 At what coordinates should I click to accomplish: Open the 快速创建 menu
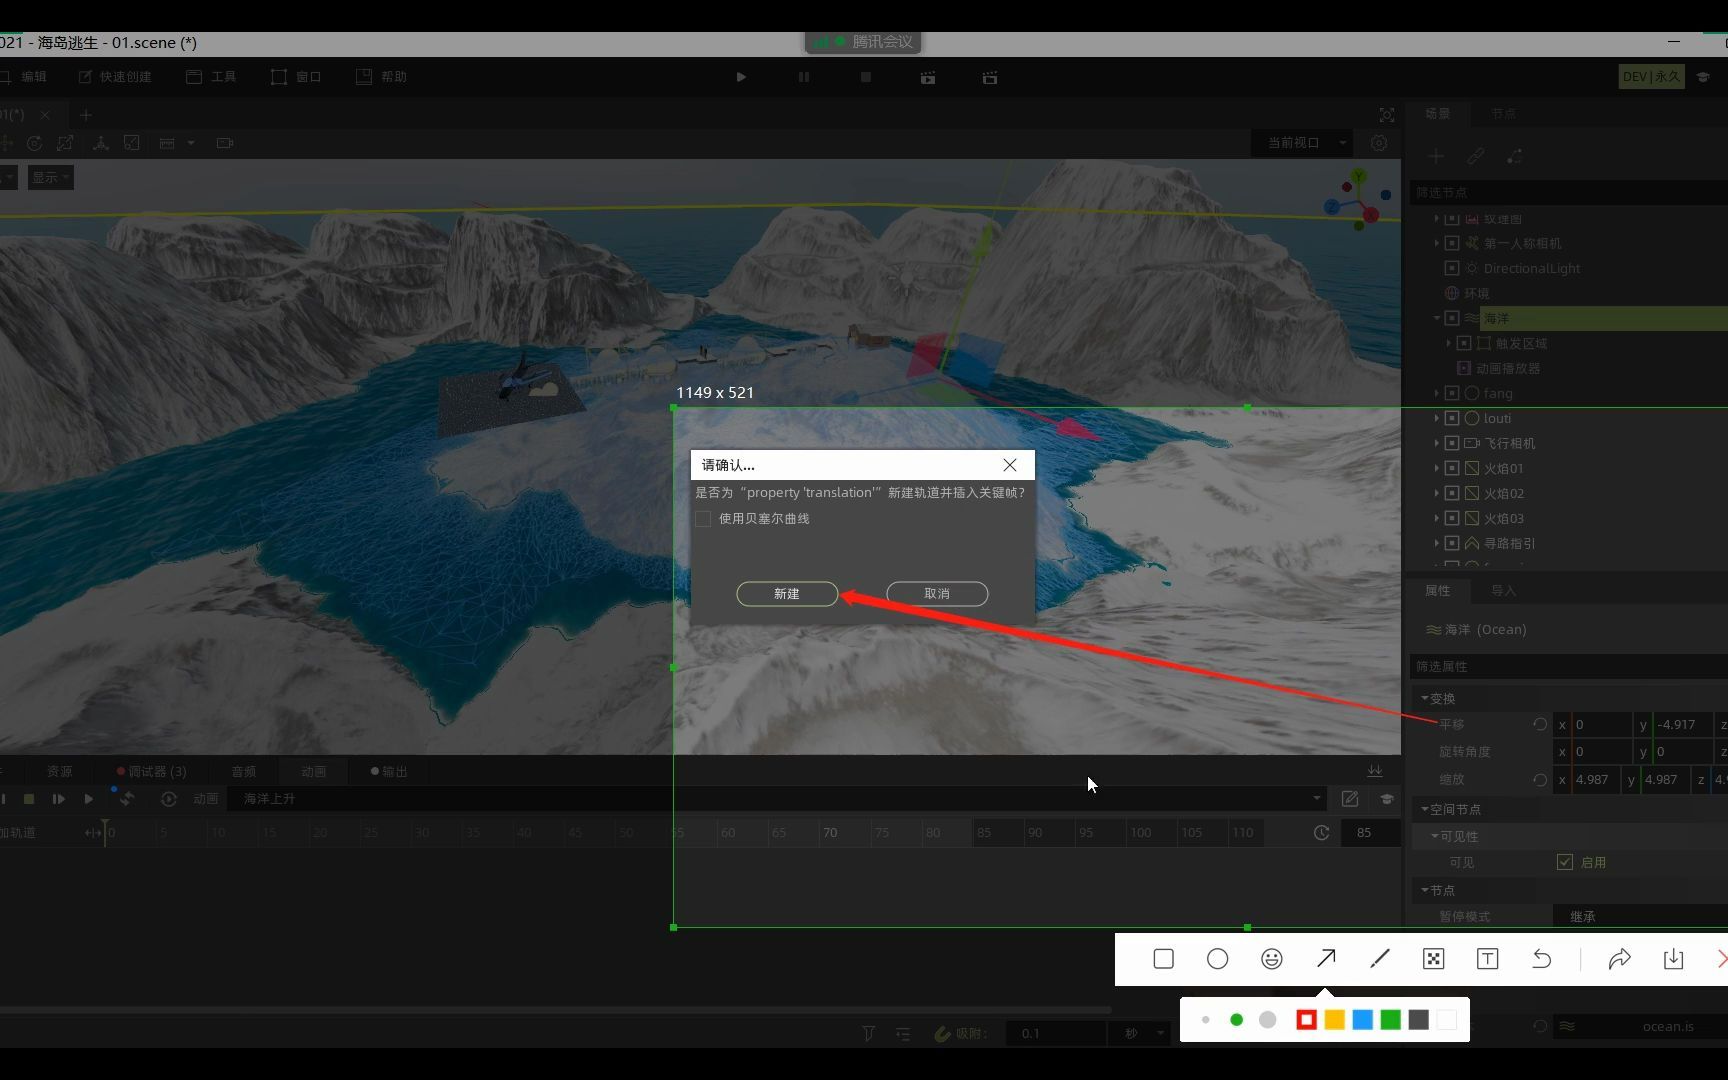(115, 77)
